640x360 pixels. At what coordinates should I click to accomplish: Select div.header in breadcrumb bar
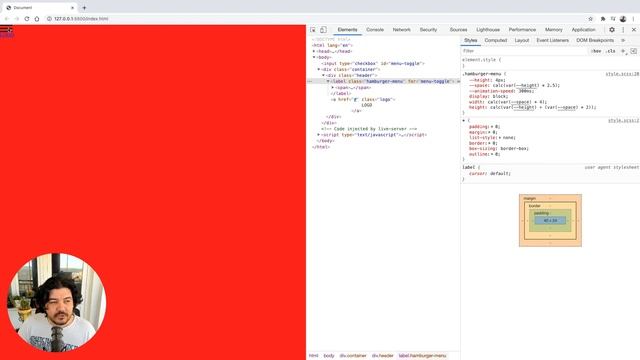click(382, 356)
